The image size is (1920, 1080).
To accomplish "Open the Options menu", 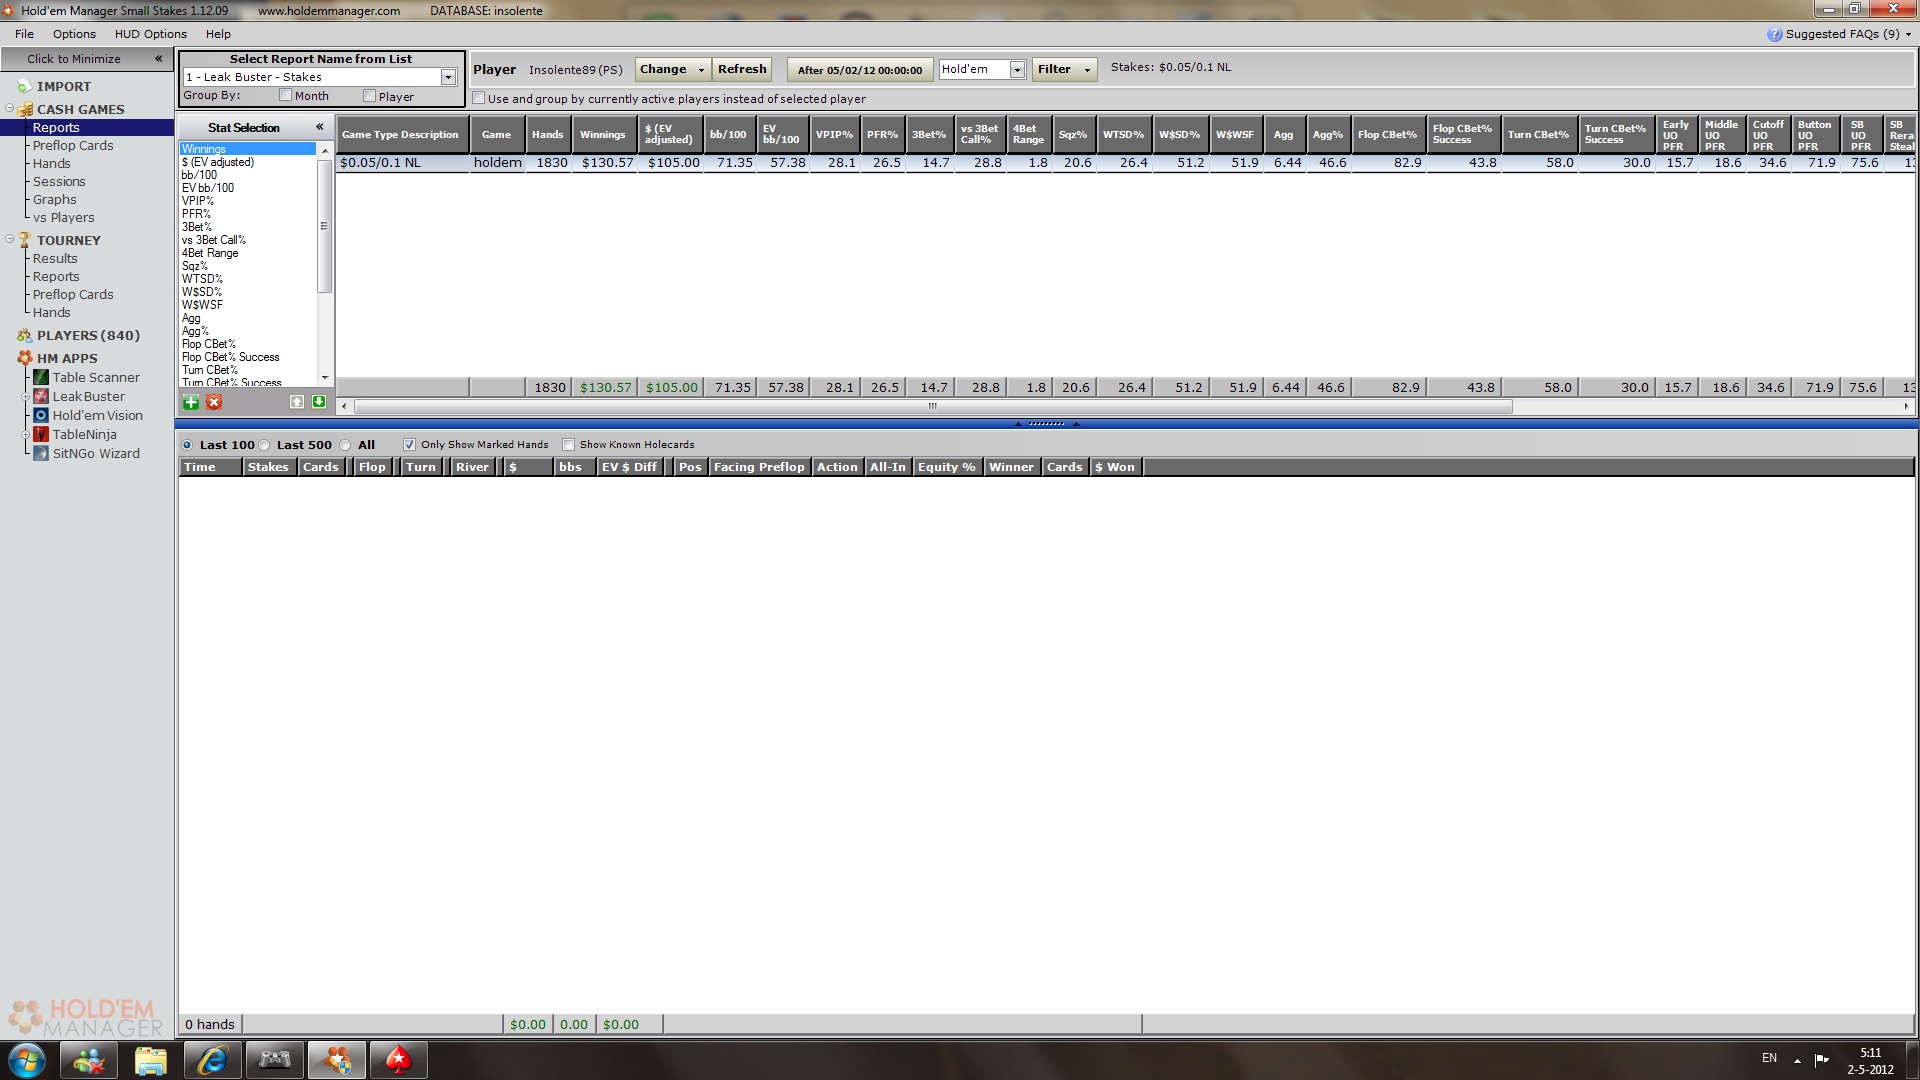I will 74,34.
